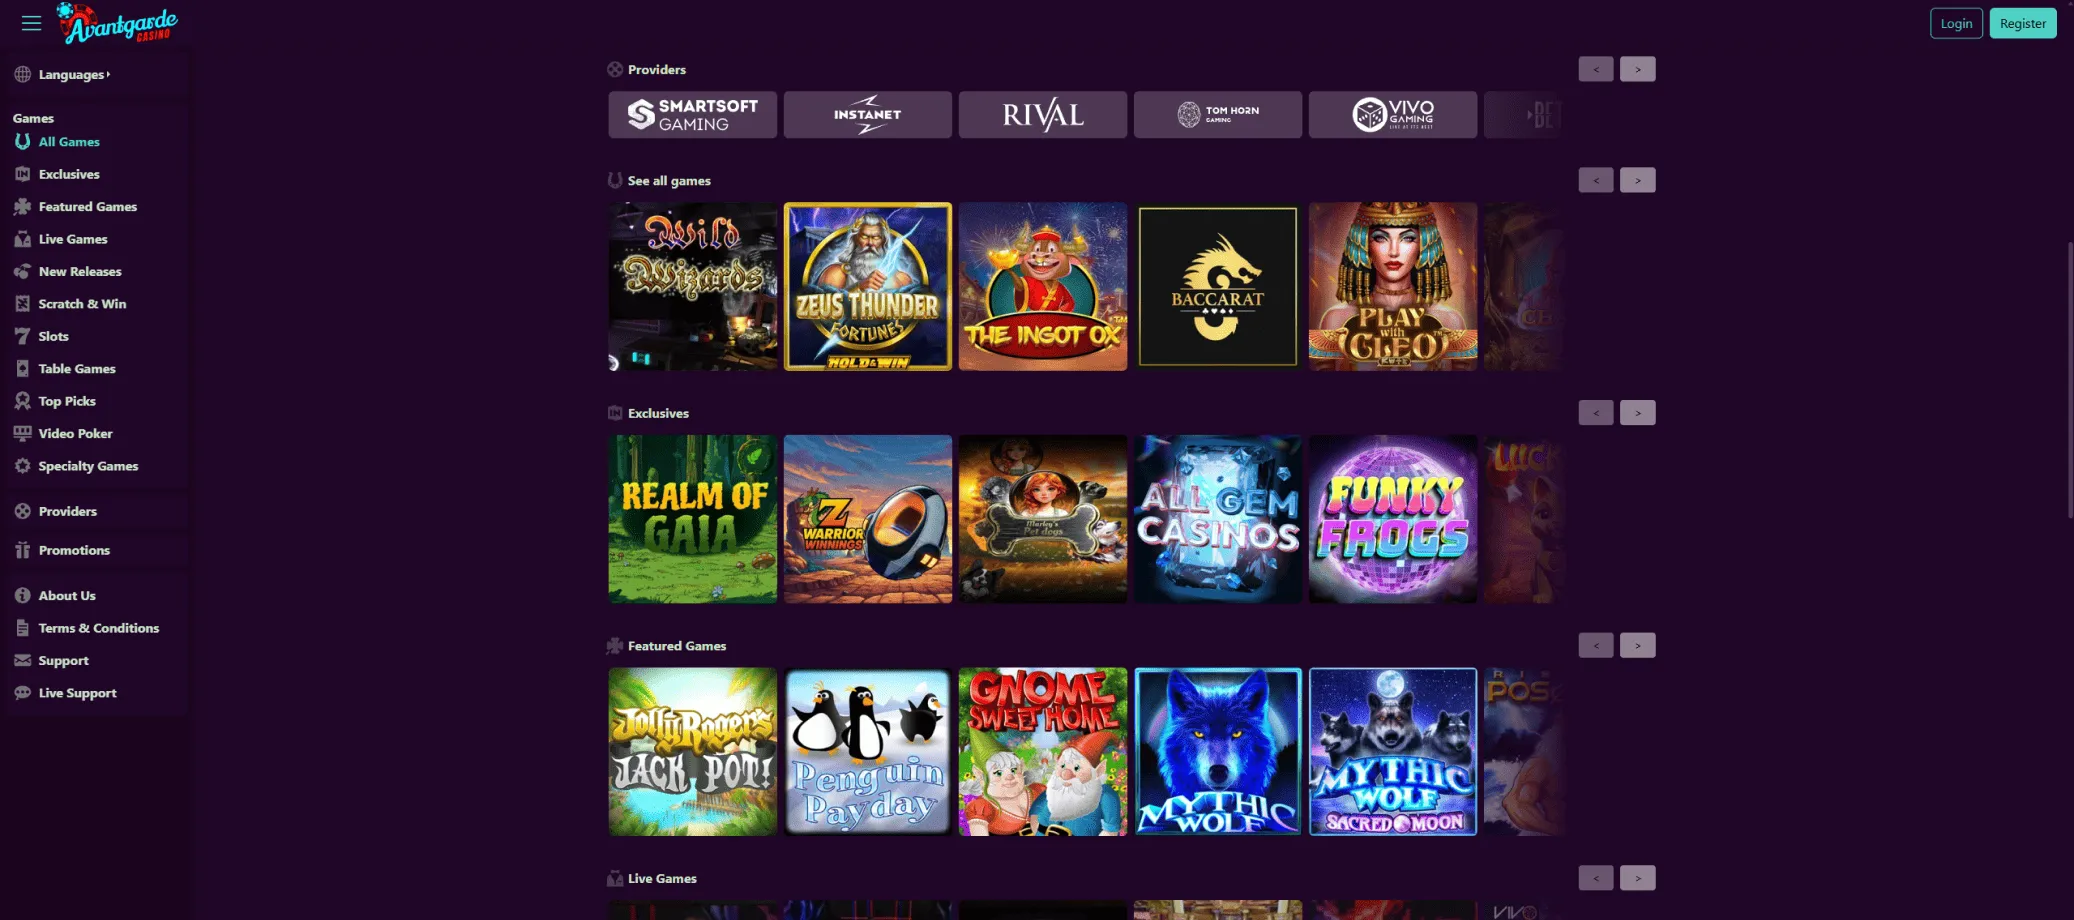
Task: Click the Scratch & Win sidebar icon
Action: click(22, 304)
